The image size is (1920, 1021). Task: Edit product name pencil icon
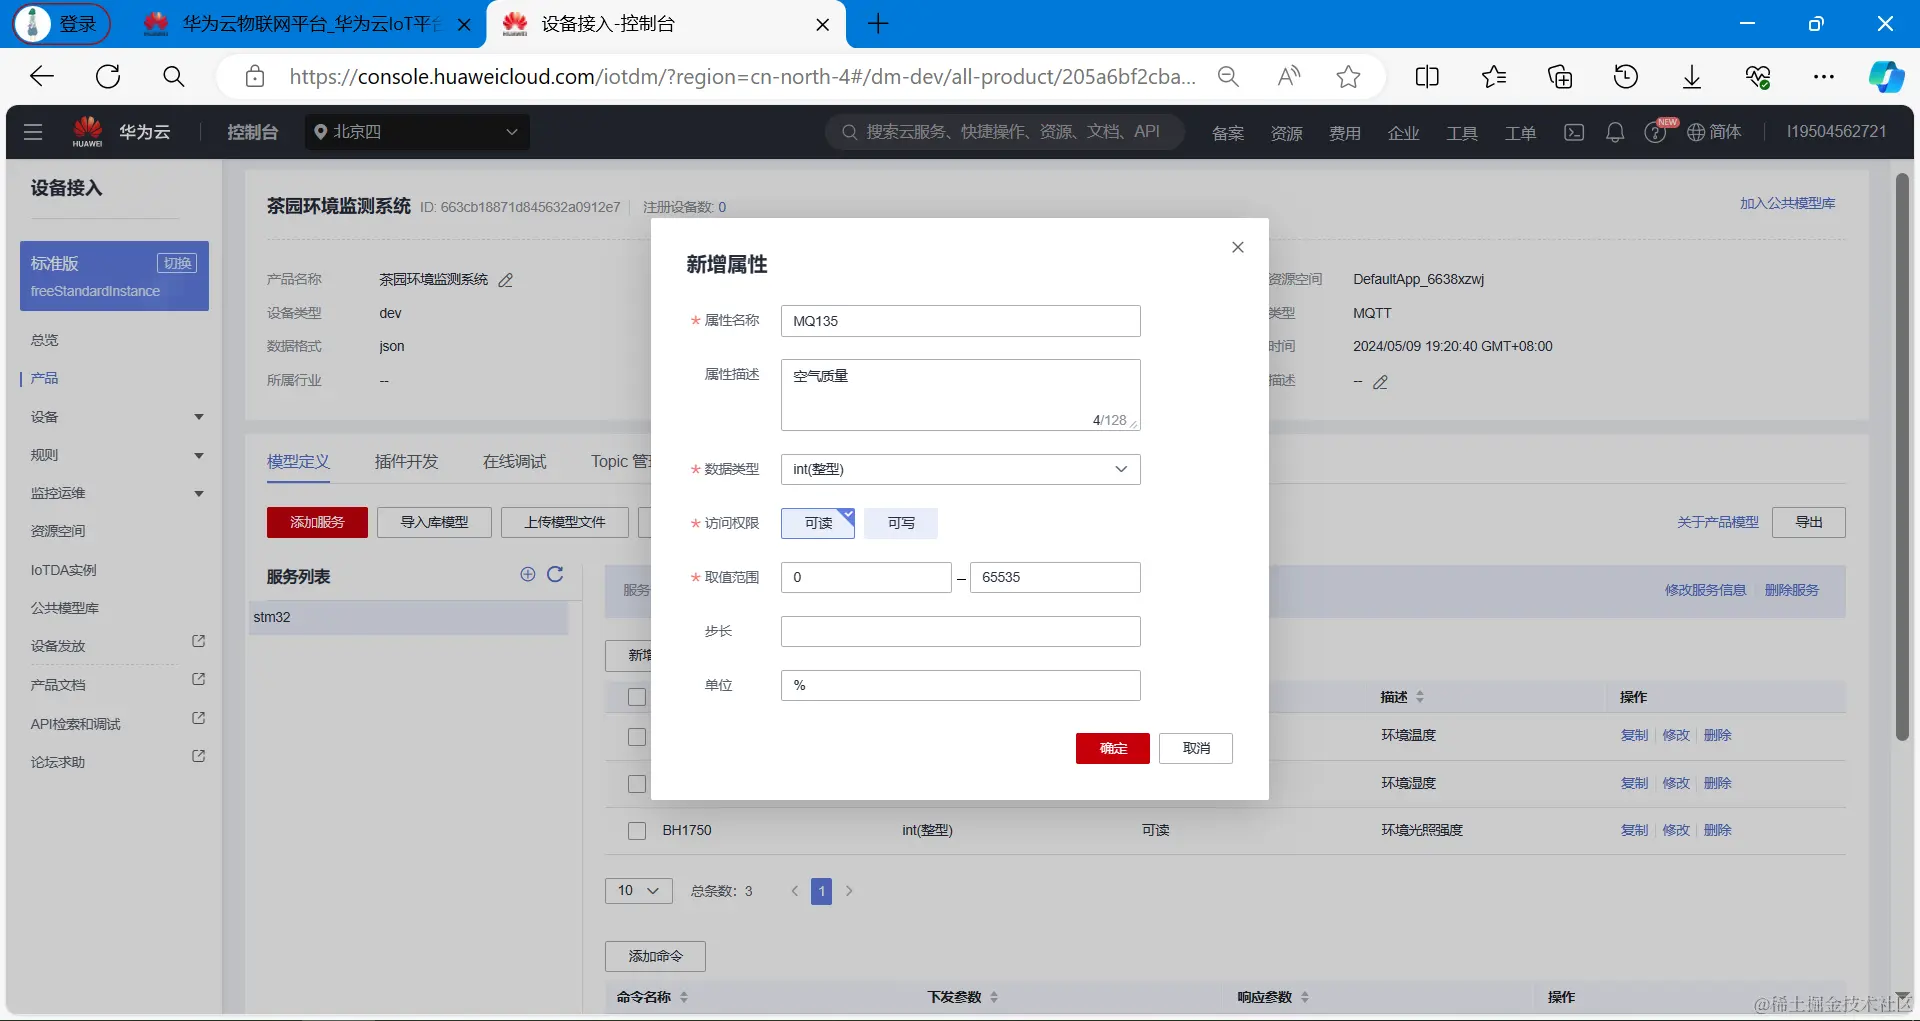pyautogui.click(x=506, y=280)
